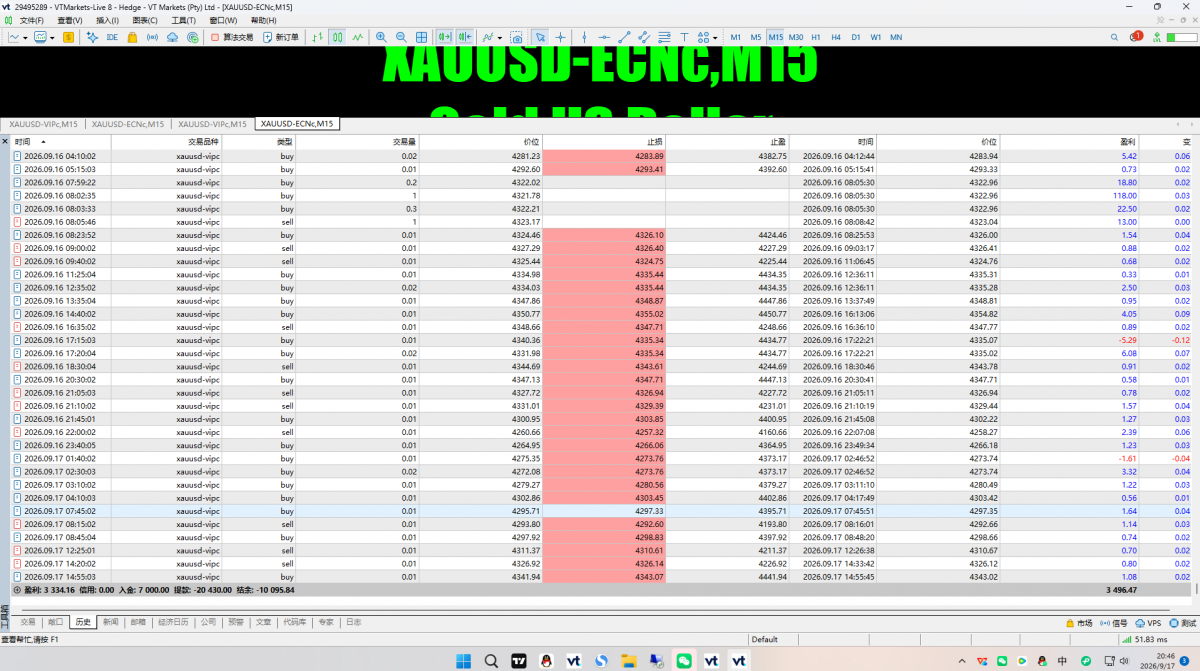Draw a trendline
Screen dimensions: 1200x671
pyautogui.click(x=624, y=37)
